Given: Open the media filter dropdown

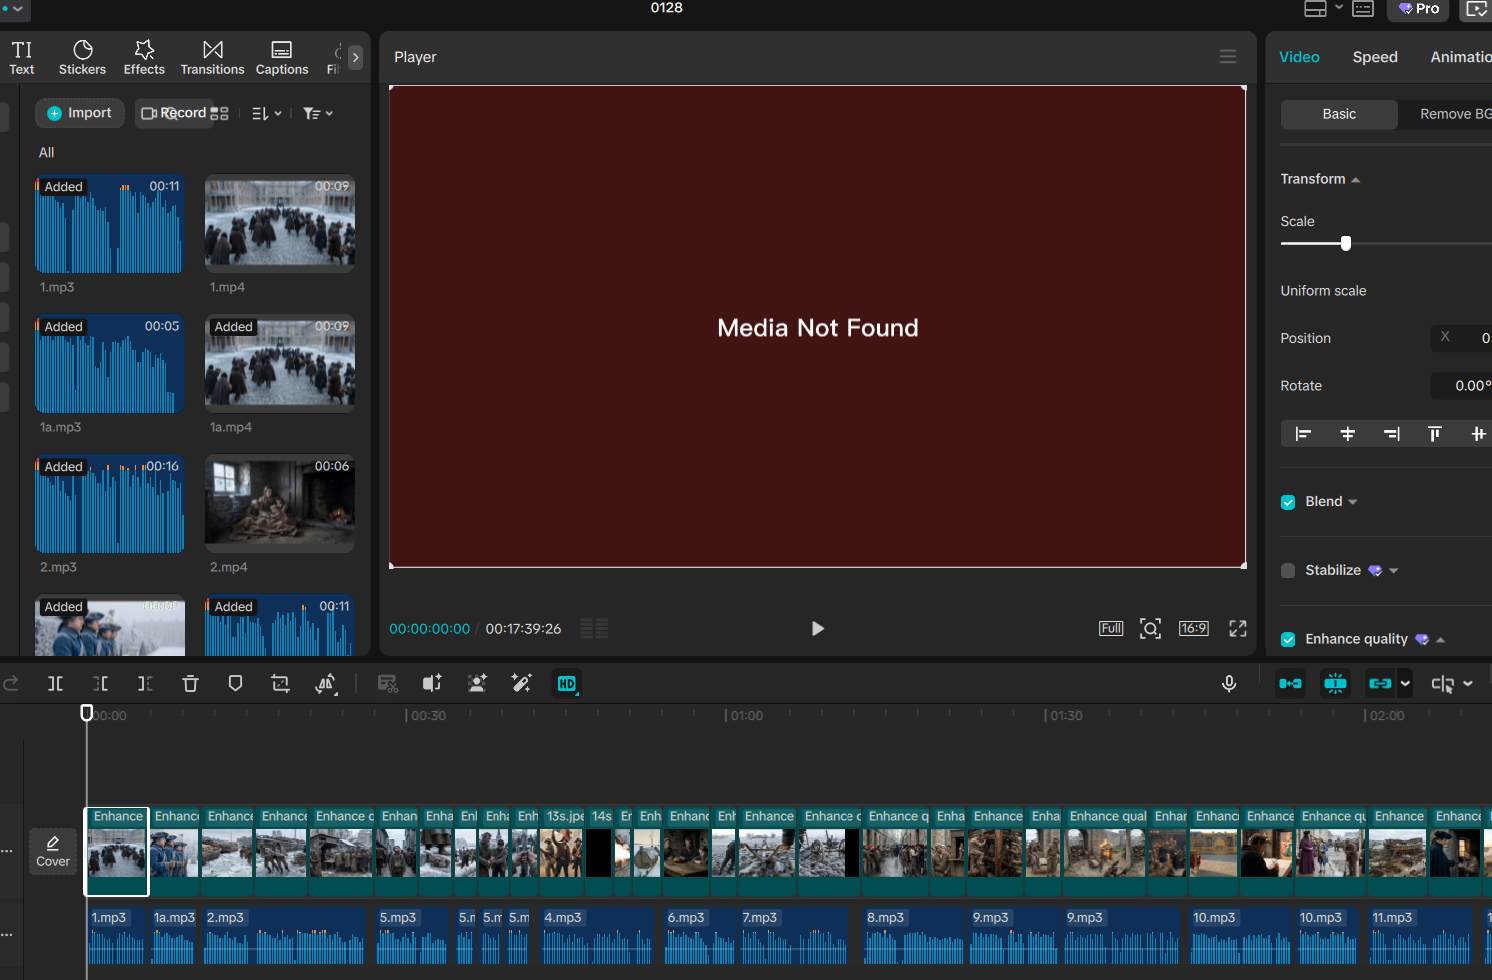Looking at the screenshot, I should (x=317, y=114).
